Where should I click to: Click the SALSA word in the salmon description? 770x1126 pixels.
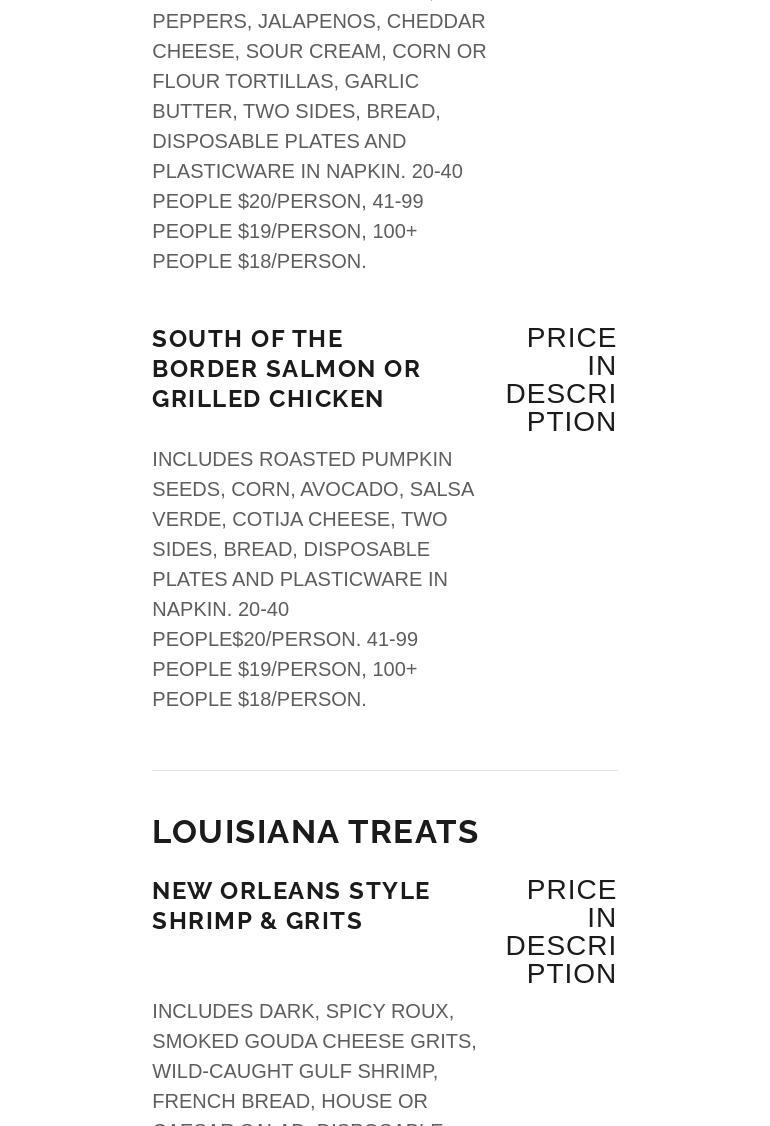(x=442, y=489)
